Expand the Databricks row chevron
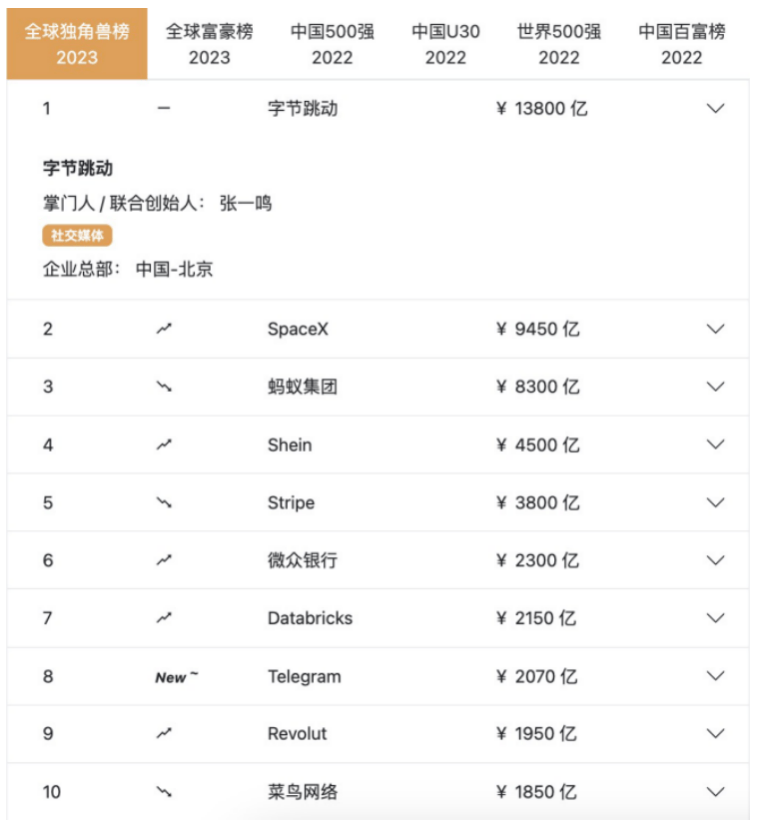This screenshot has height=828, width=758. click(715, 619)
